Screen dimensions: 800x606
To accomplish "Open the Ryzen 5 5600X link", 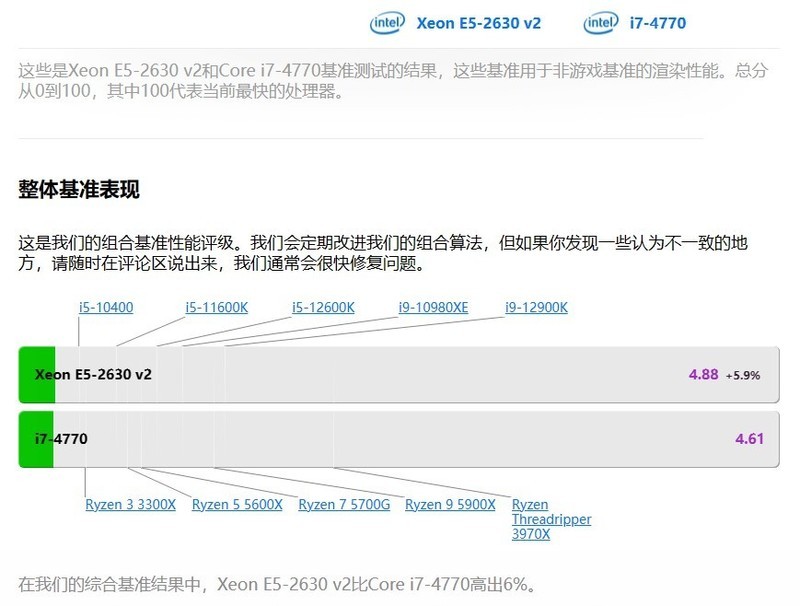I will tap(237, 504).
